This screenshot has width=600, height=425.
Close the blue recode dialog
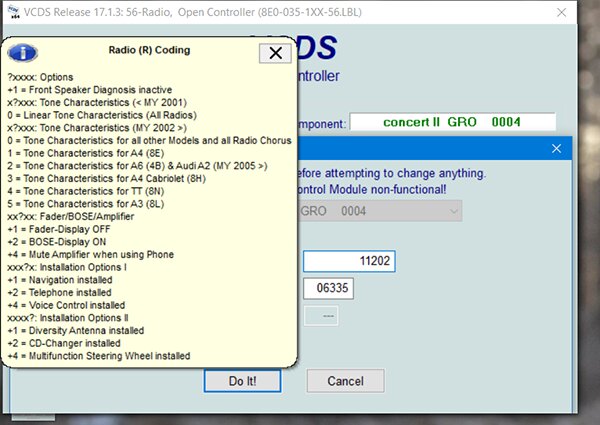coord(556,148)
